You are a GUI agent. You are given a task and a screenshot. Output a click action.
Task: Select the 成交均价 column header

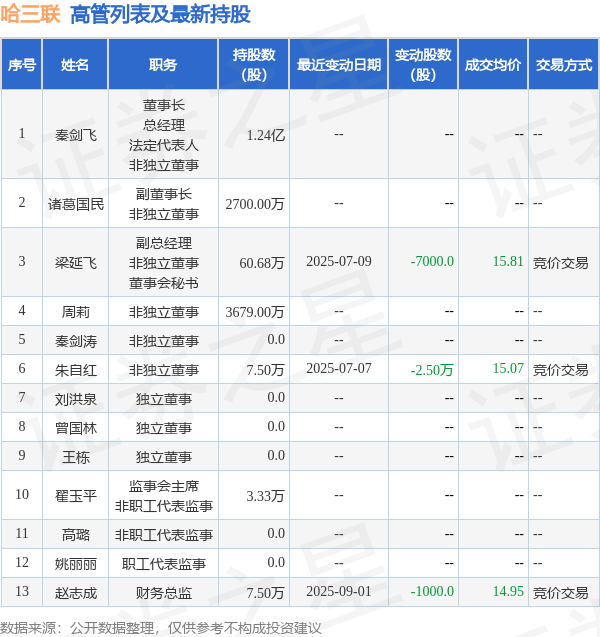[x=493, y=65]
